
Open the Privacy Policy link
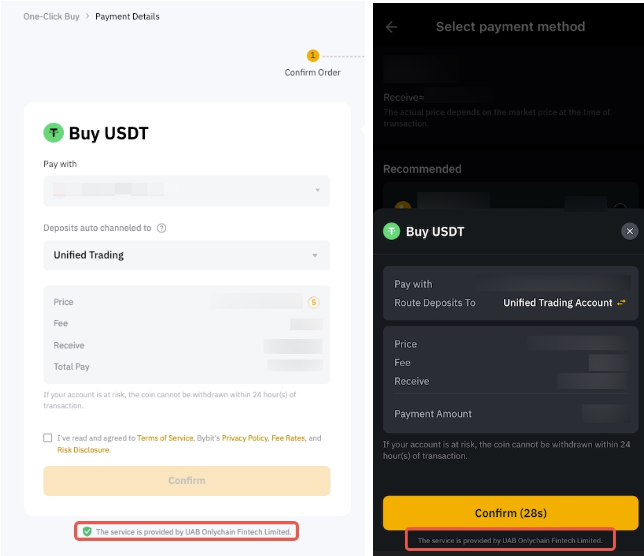click(244, 438)
